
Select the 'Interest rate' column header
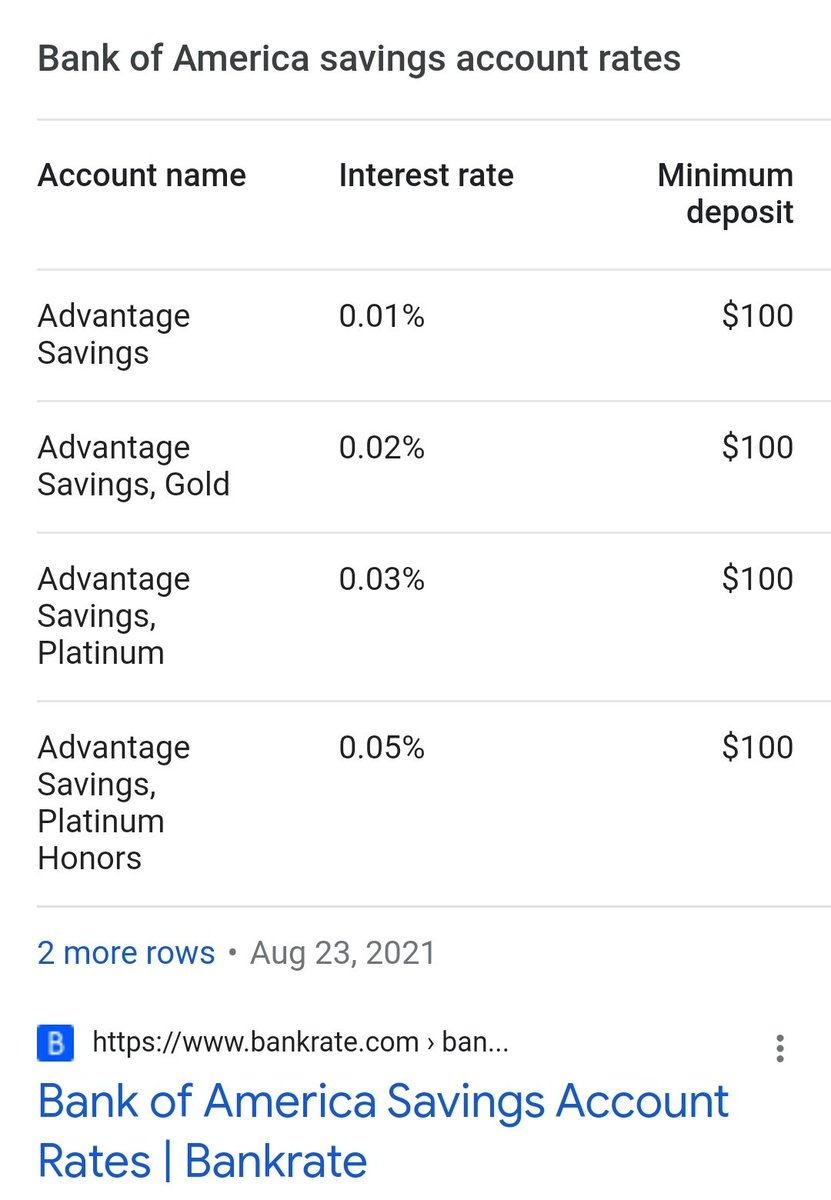click(x=426, y=176)
